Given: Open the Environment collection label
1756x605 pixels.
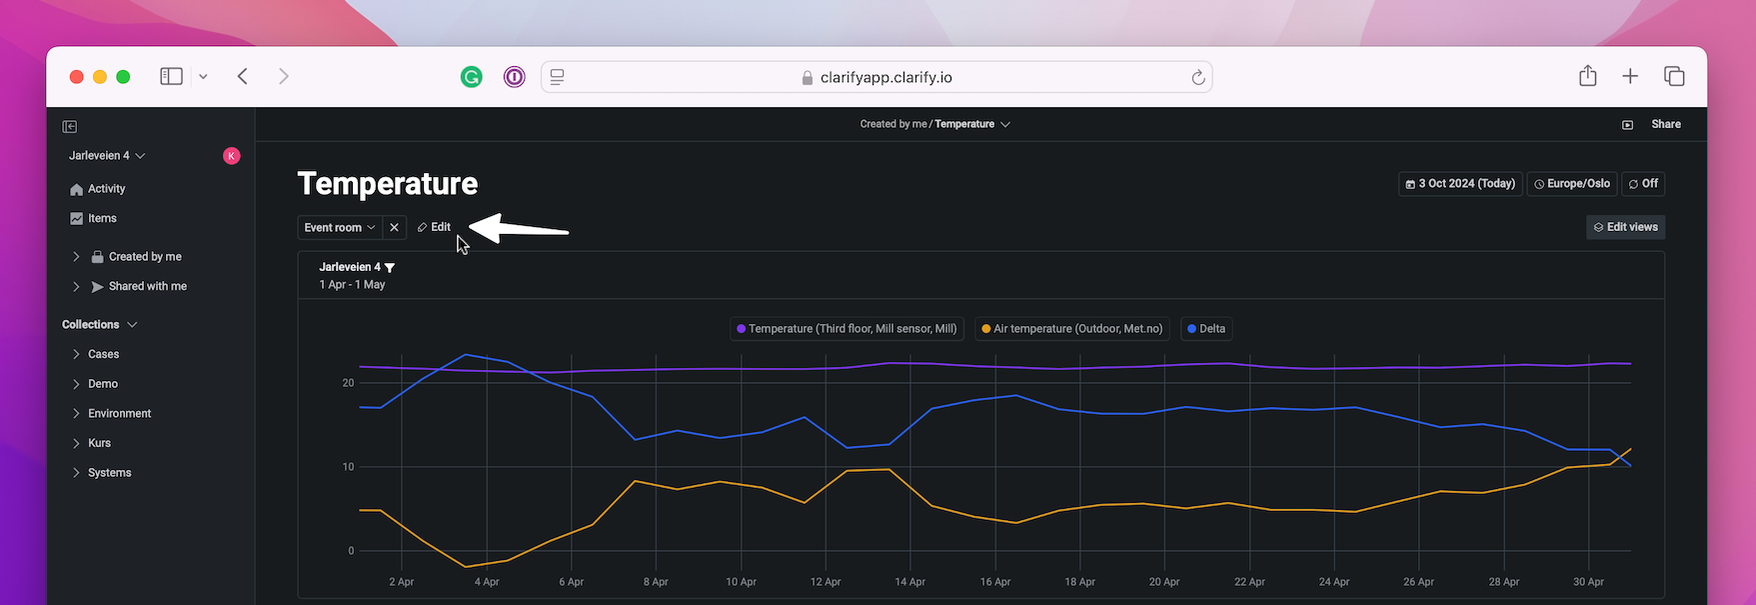Looking at the screenshot, I should (x=120, y=414).
